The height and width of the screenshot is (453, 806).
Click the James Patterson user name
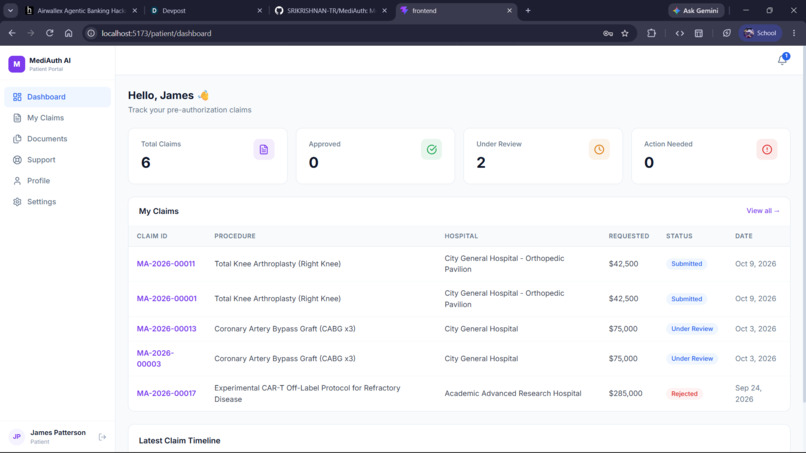coord(58,432)
